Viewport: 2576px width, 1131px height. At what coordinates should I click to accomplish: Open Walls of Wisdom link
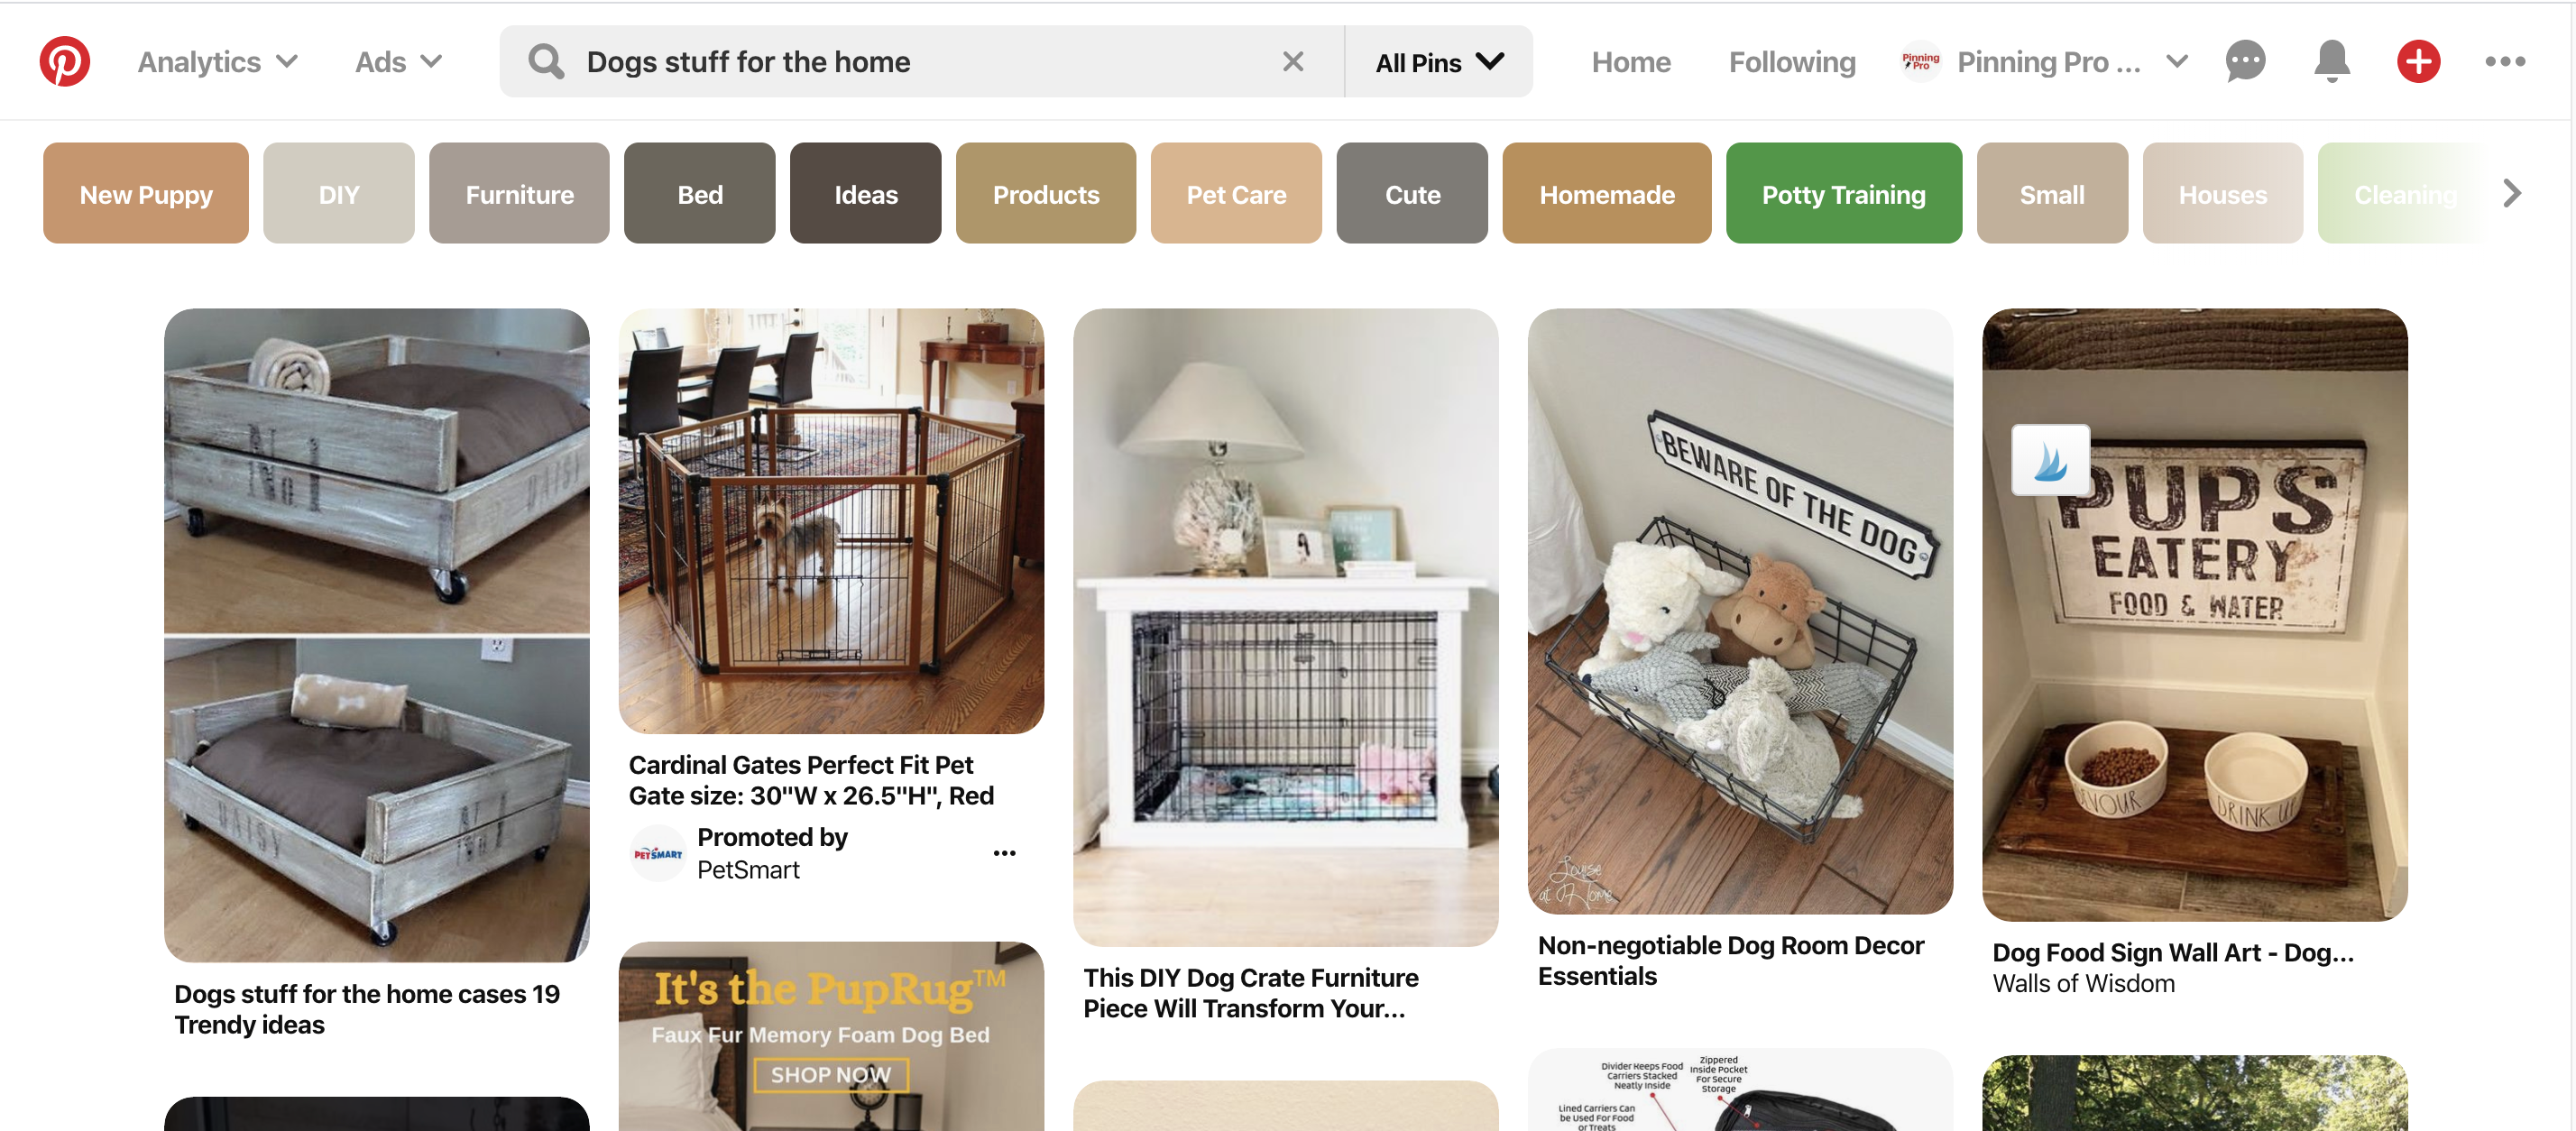(2083, 983)
